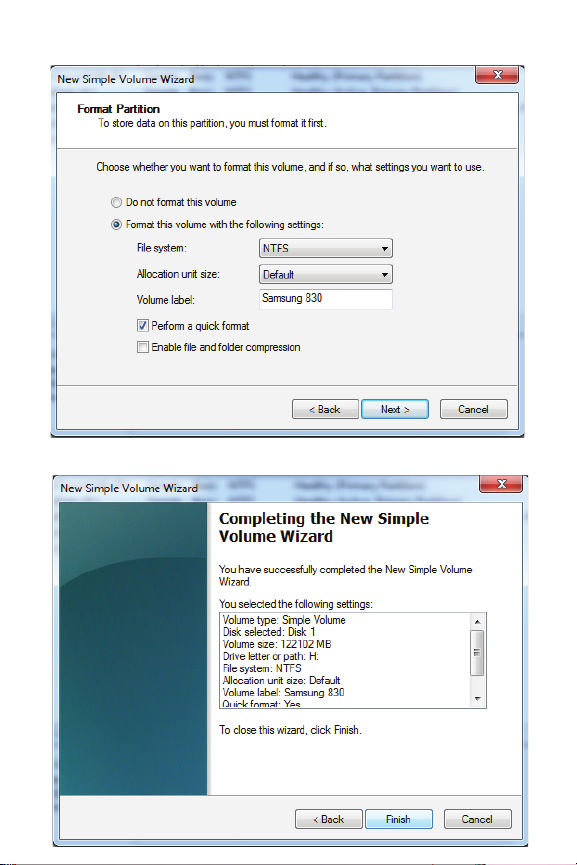Expand the Allocation unit size dropdown
577x865 pixels.
(326, 274)
